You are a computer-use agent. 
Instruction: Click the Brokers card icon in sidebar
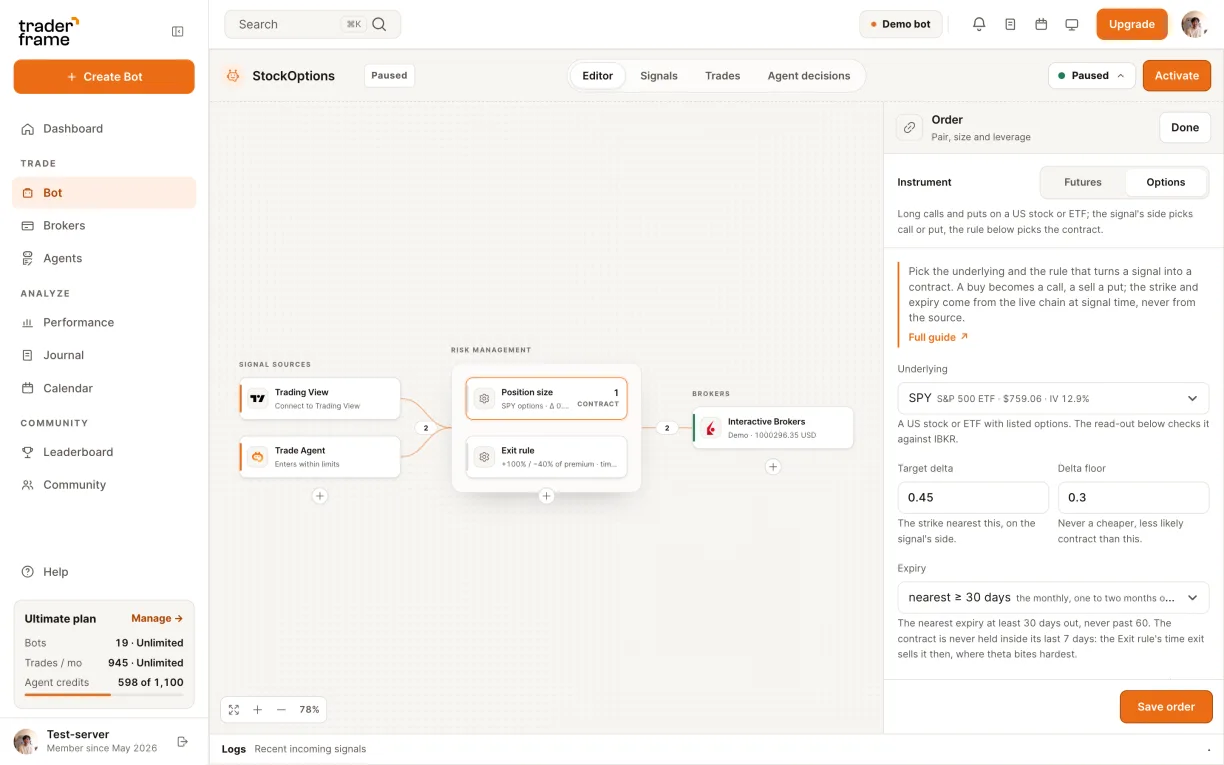(x=28, y=225)
